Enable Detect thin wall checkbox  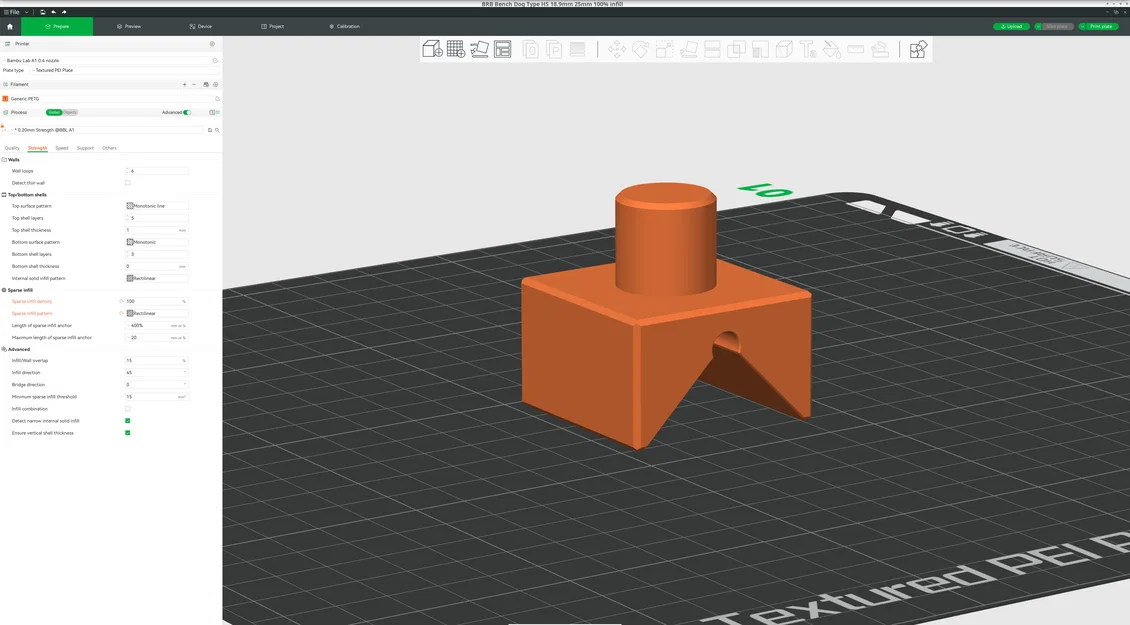[128, 183]
